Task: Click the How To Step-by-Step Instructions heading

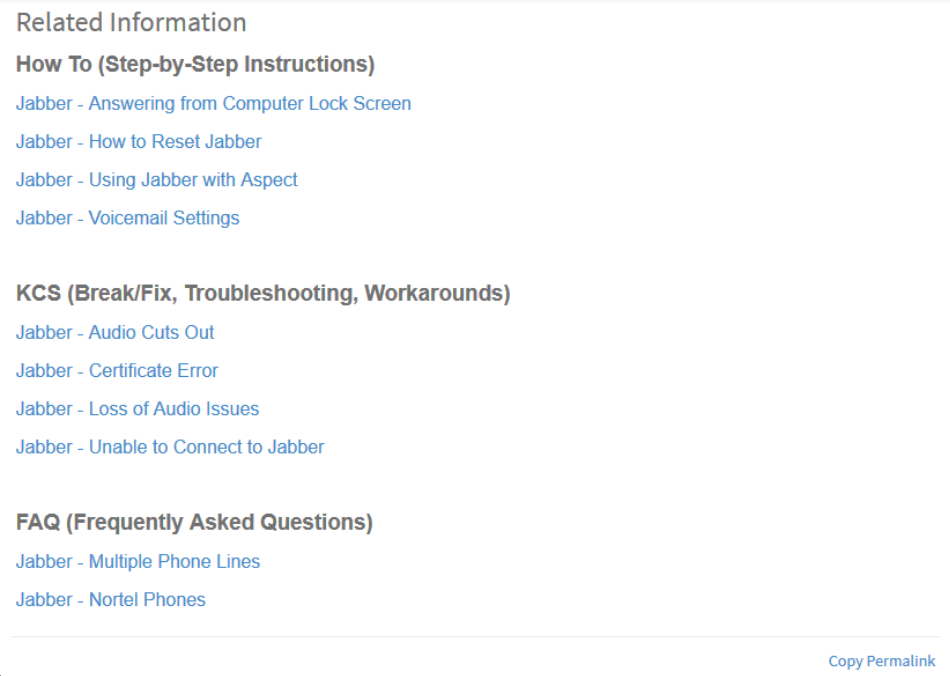Action: [x=195, y=64]
